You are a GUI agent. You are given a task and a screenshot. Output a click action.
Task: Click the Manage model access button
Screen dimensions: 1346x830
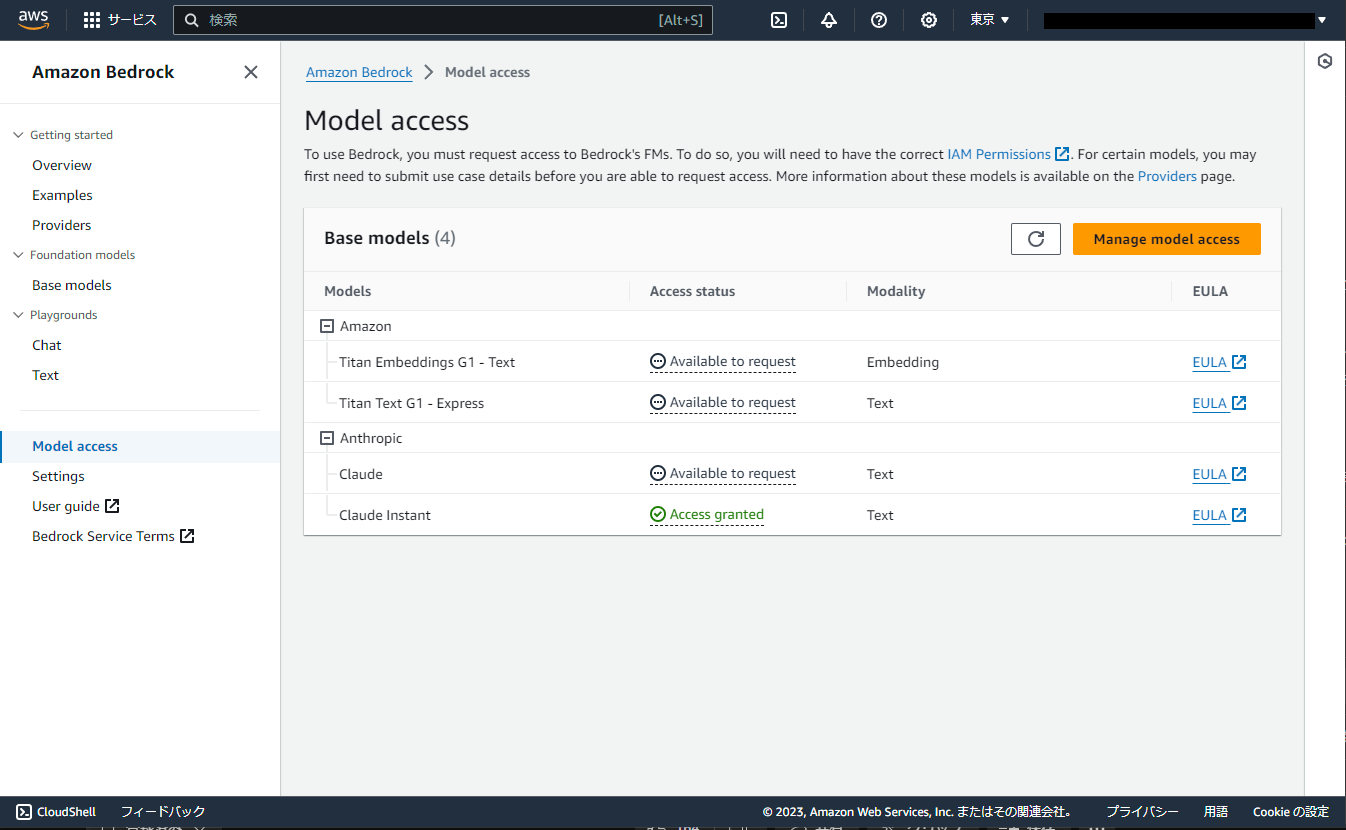(x=1166, y=239)
